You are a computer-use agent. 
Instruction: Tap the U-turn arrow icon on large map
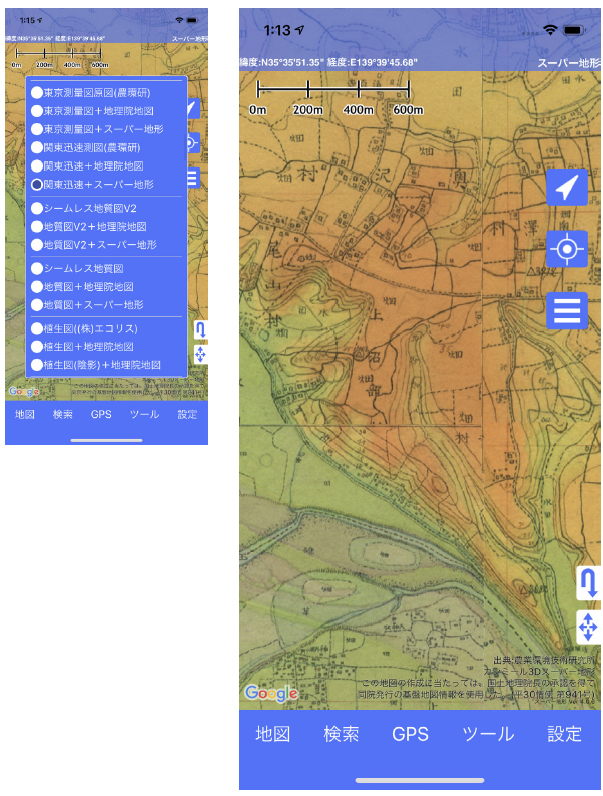pos(589,583)
